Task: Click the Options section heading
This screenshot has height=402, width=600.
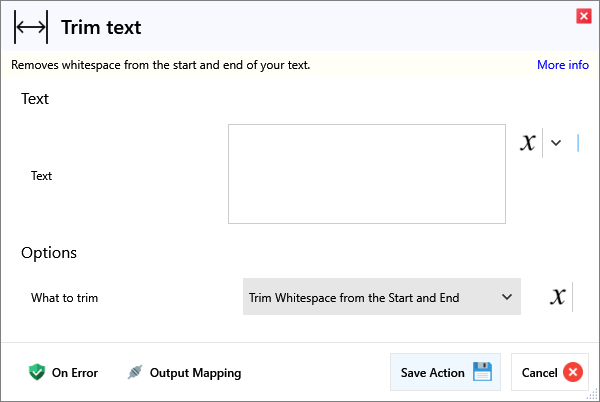Action: (49, 253)
